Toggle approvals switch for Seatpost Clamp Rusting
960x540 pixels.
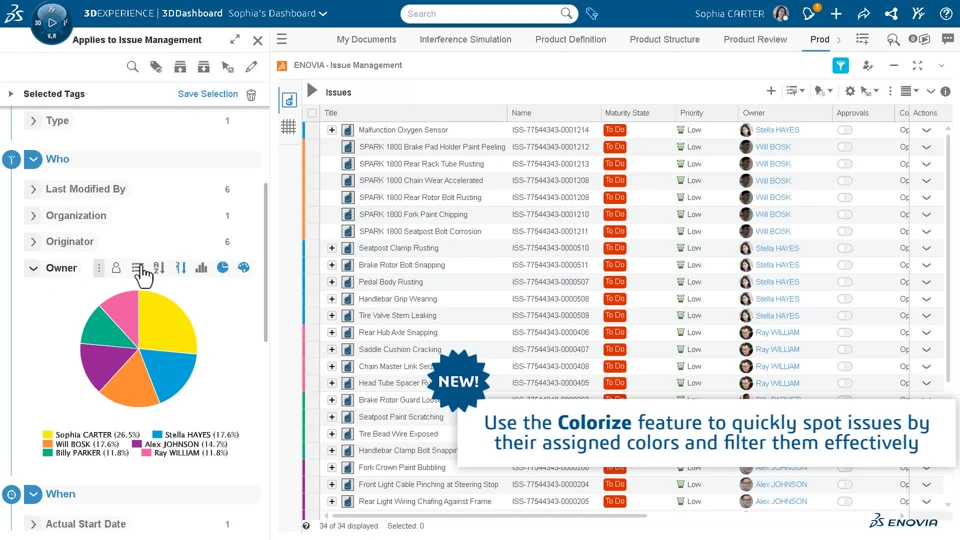845,248
